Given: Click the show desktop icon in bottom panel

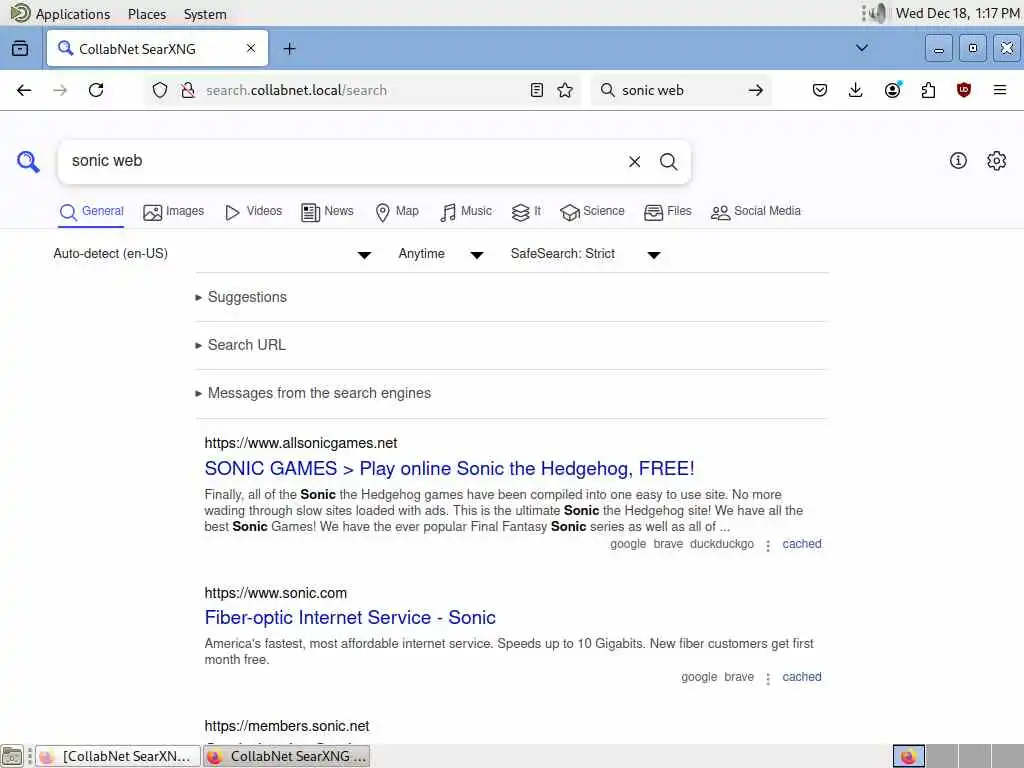Looking at the screenshot, I should pos(12,756).
